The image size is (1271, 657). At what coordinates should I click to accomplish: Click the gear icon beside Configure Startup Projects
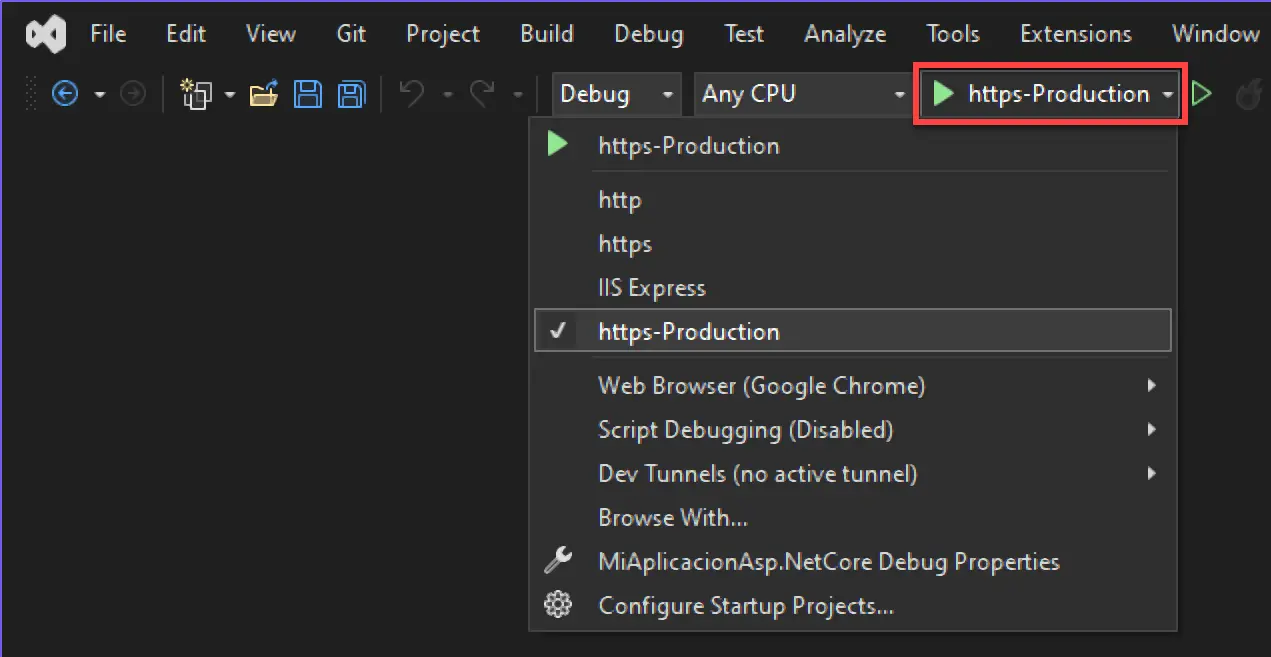click(557, 605)
